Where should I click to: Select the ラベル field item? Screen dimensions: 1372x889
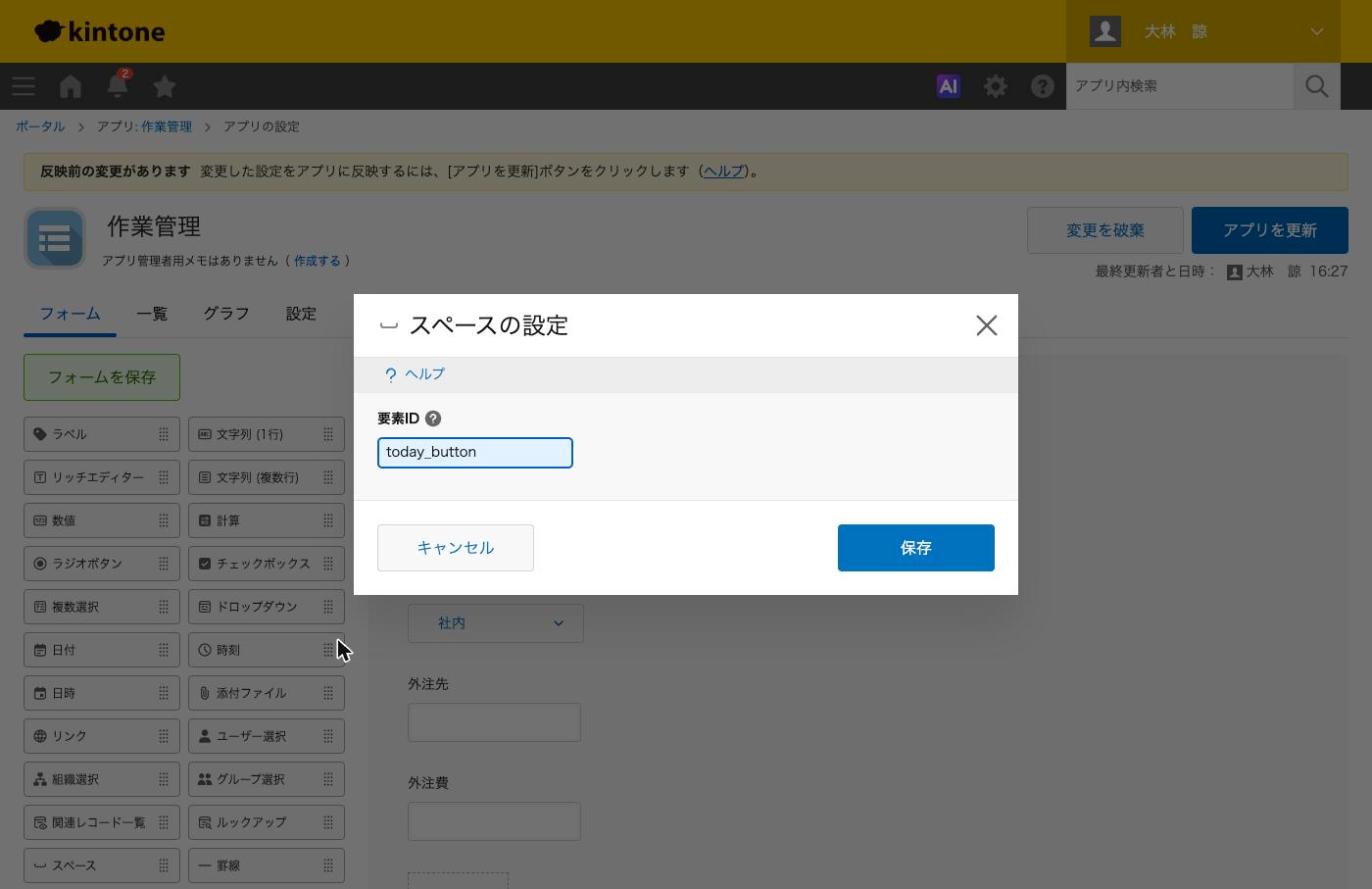(102, 434)
